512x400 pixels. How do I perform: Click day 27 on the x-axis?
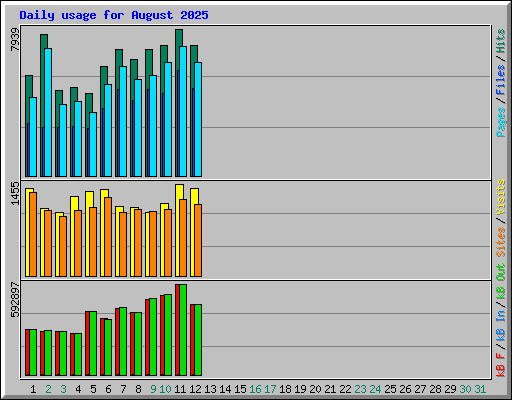coord(420,389)
